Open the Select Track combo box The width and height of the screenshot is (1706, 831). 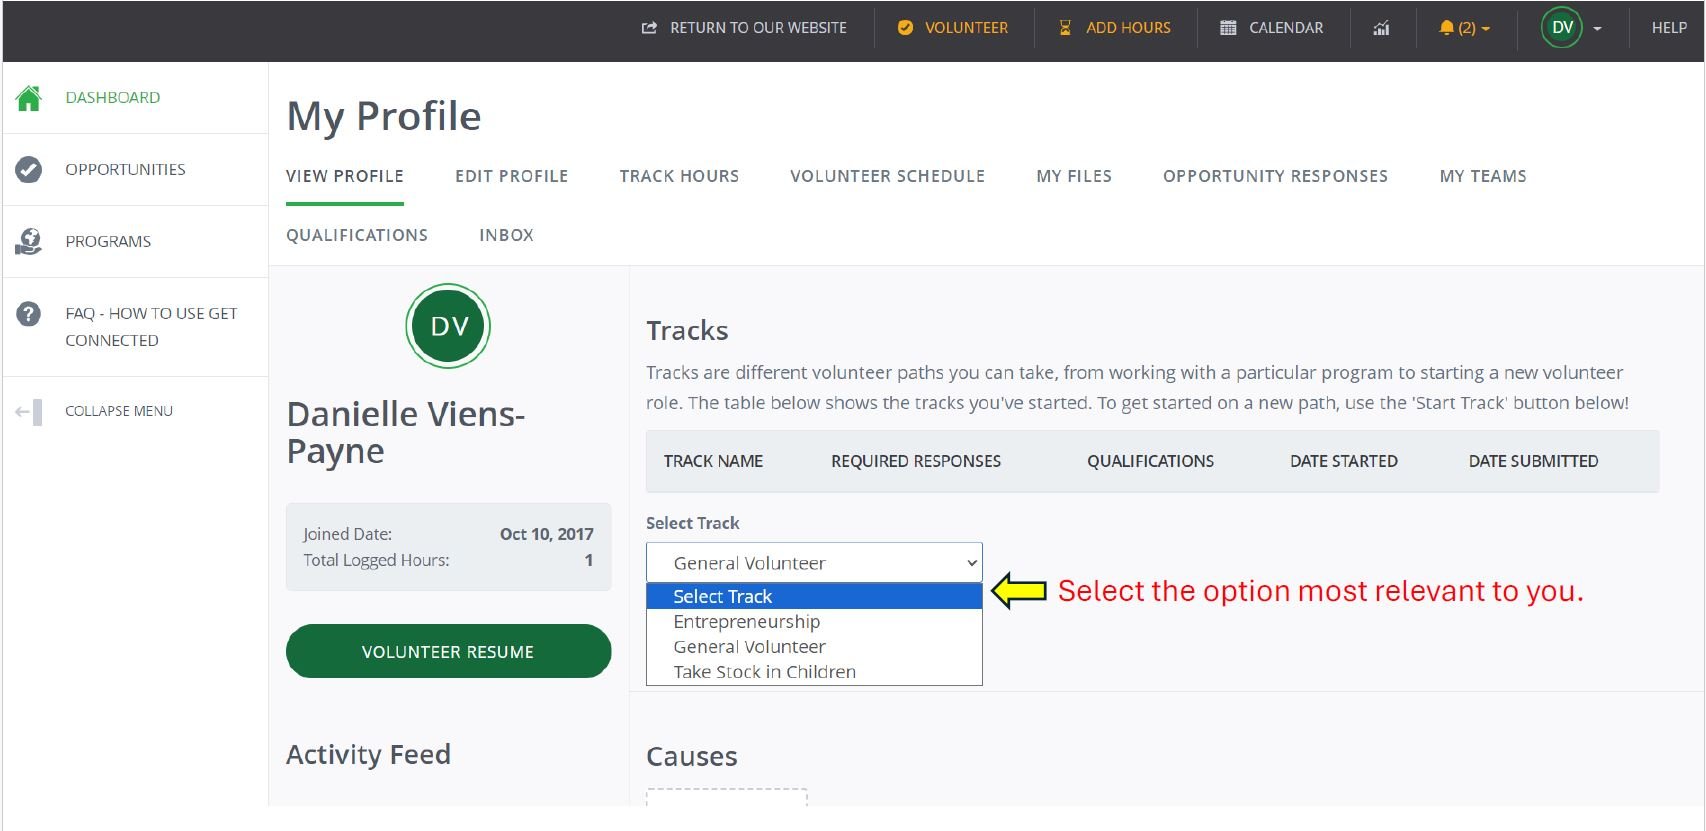pos(814,563)
